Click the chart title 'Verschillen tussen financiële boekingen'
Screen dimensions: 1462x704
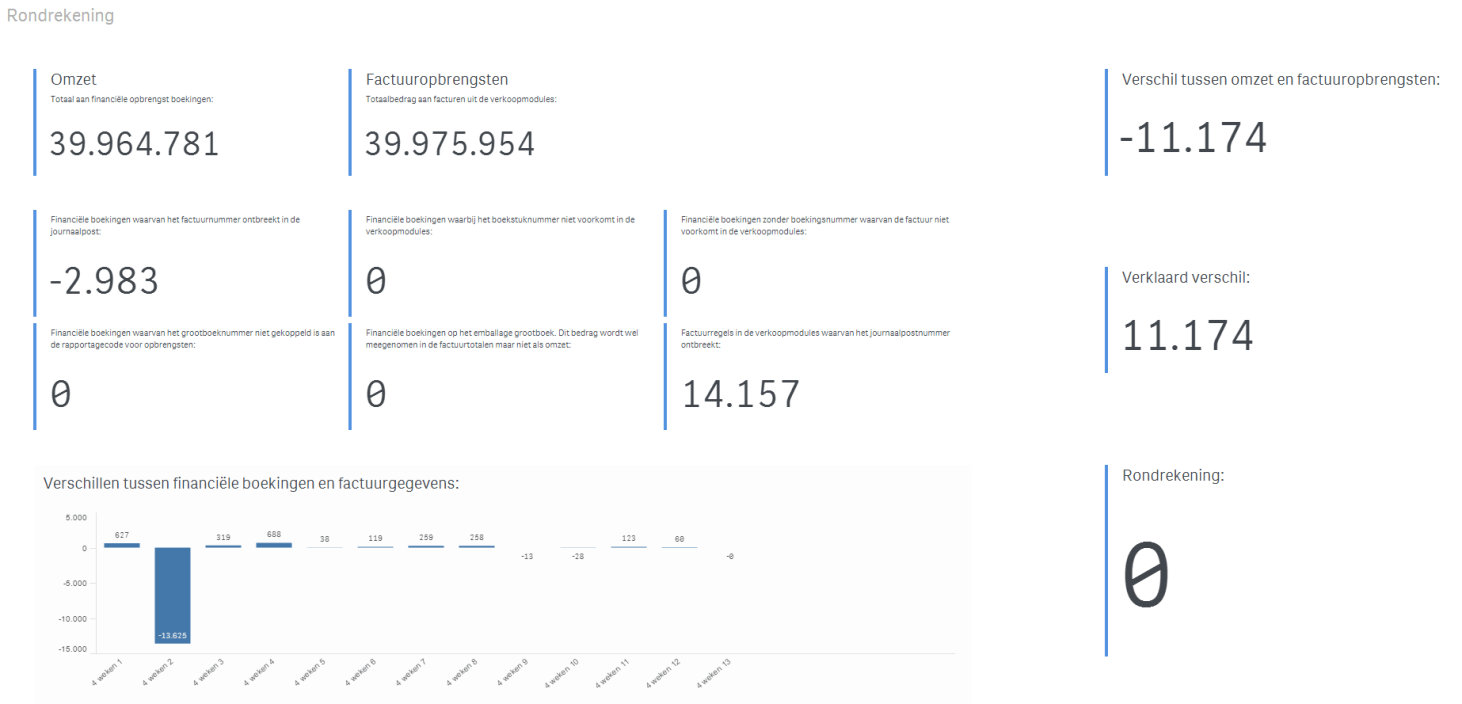(251, 483)
